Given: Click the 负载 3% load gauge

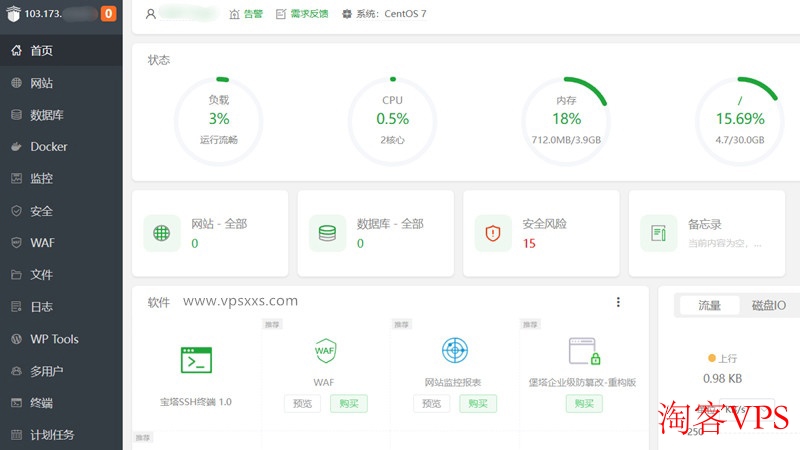Looking at the screenshot, I should pyautogui.click(x=219, y=121).
